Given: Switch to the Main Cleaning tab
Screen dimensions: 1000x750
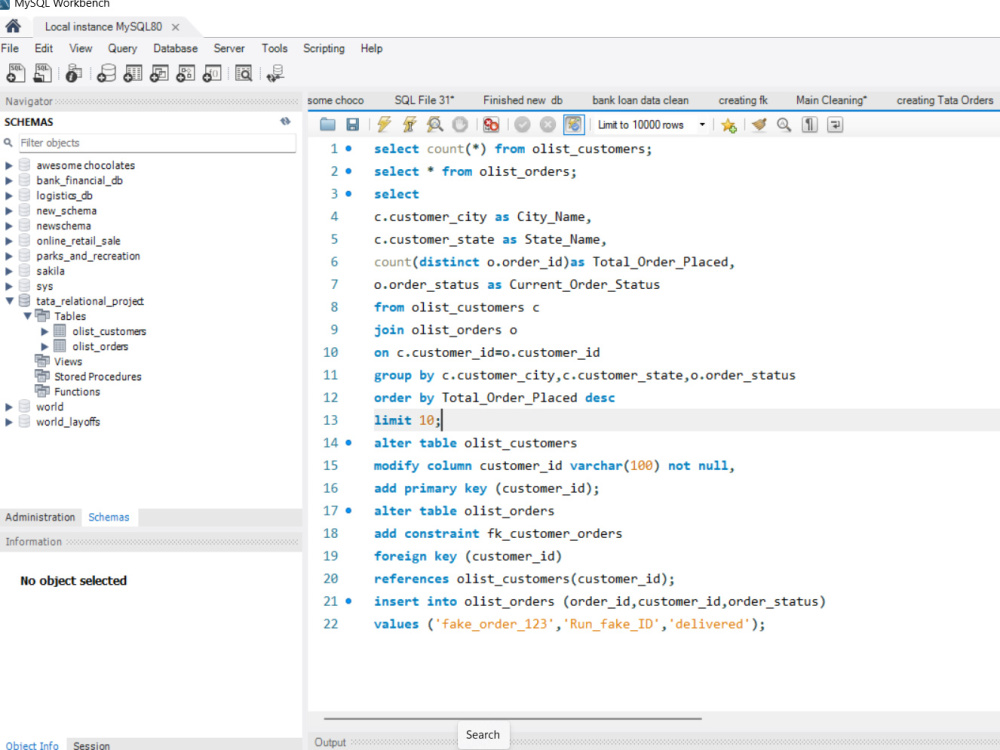Looking at the screenshot, I should (831, 100).
